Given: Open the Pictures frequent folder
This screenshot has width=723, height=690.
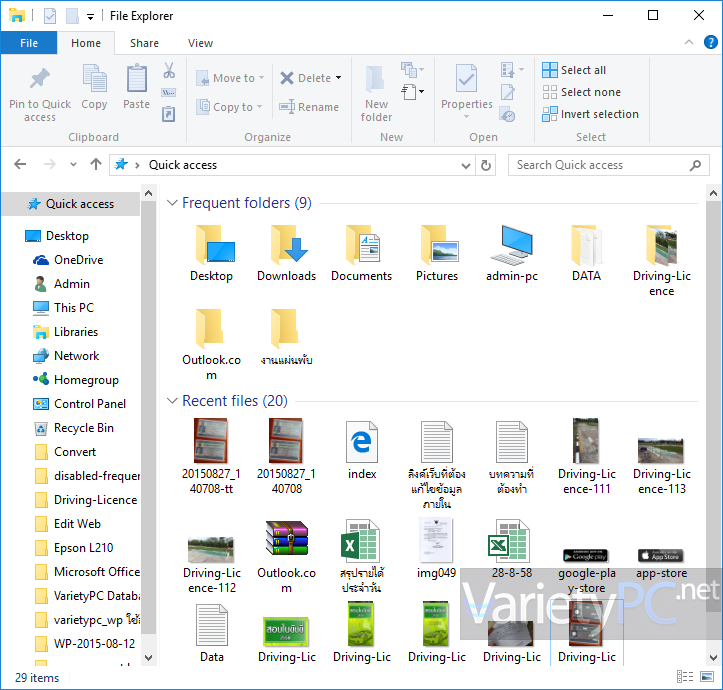Looking at the screenshot, I should 437,254.
